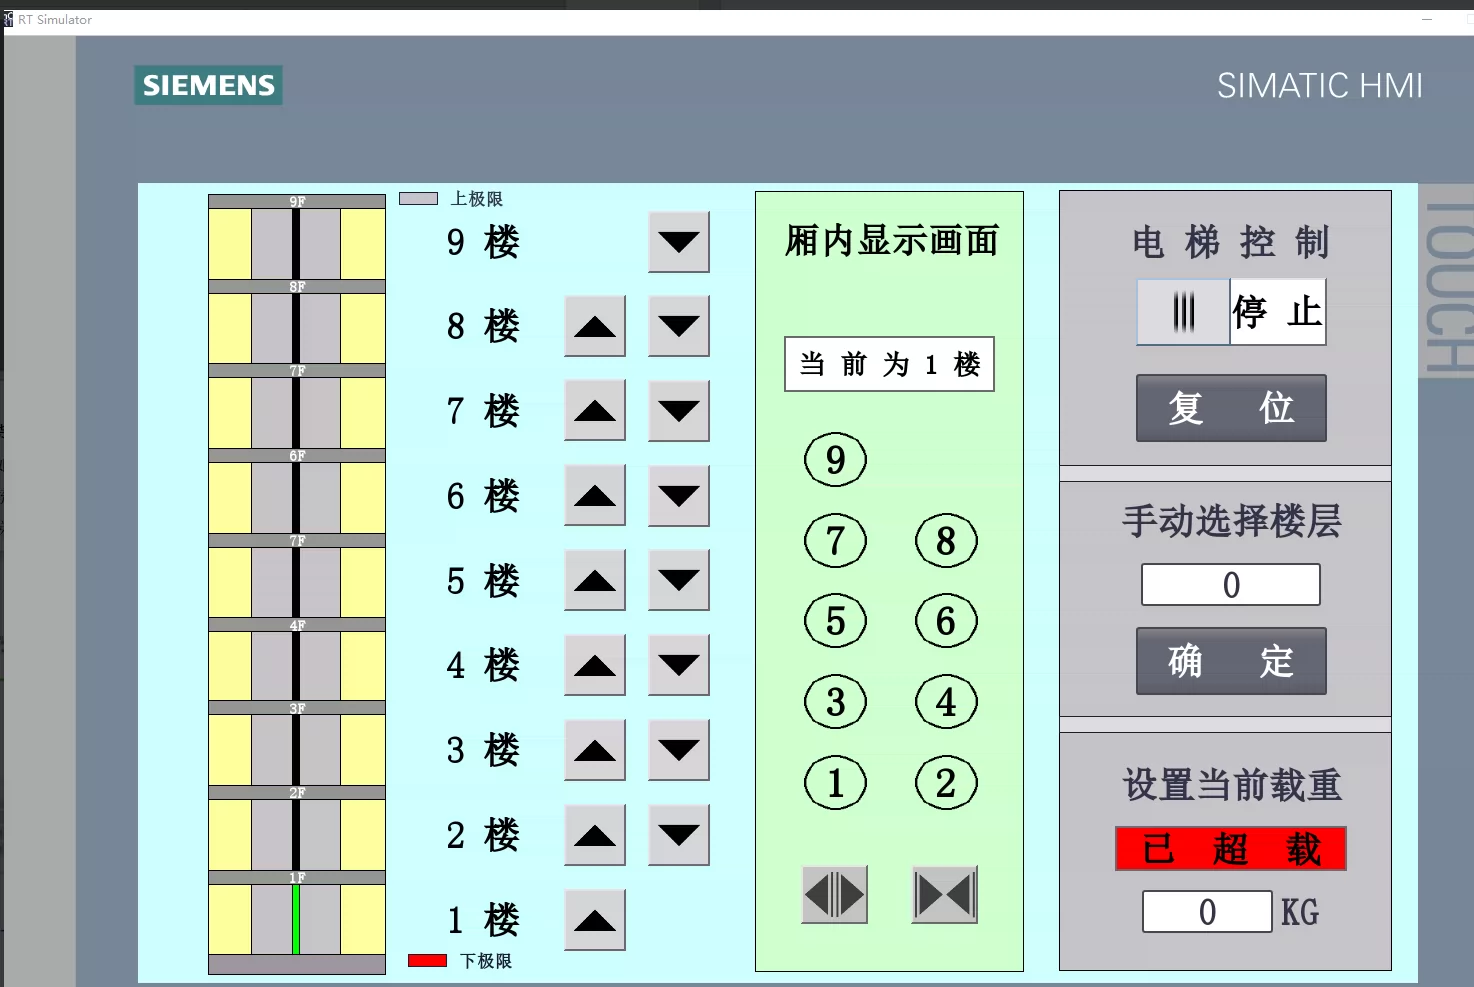
Task: Select floor 2 in the car panel
Action: [946, 783]
